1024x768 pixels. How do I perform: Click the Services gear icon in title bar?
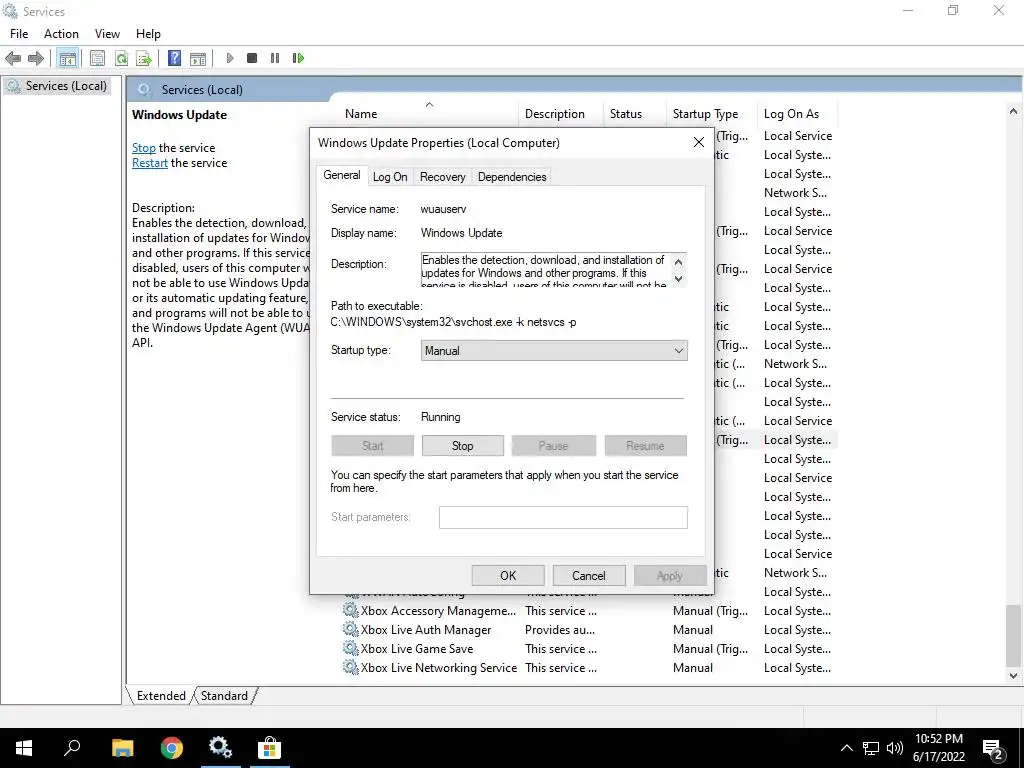tap(10, 11)
